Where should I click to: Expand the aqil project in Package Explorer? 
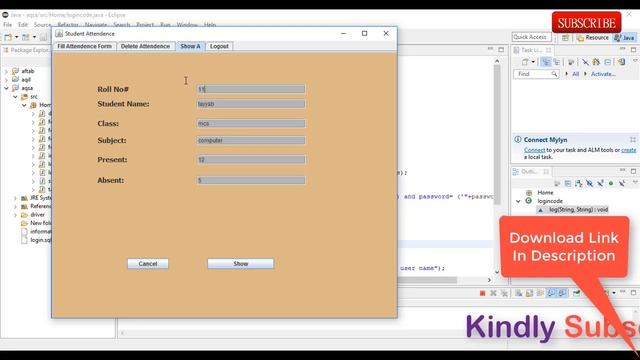6,80
